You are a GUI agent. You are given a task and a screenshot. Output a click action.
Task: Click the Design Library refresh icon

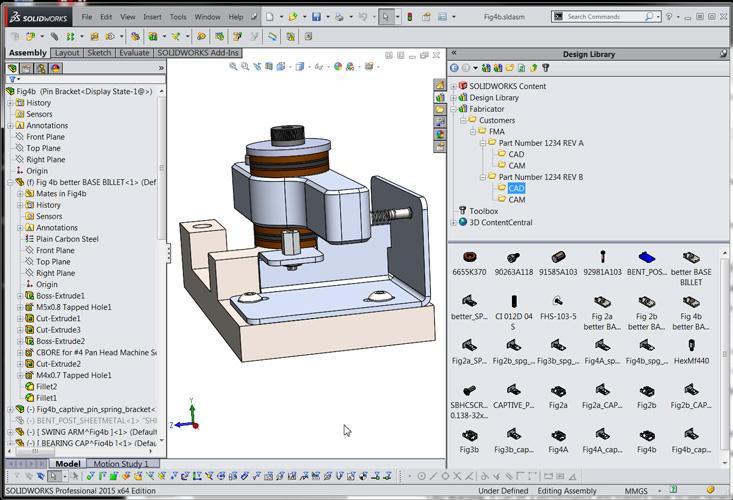point(522,68)
